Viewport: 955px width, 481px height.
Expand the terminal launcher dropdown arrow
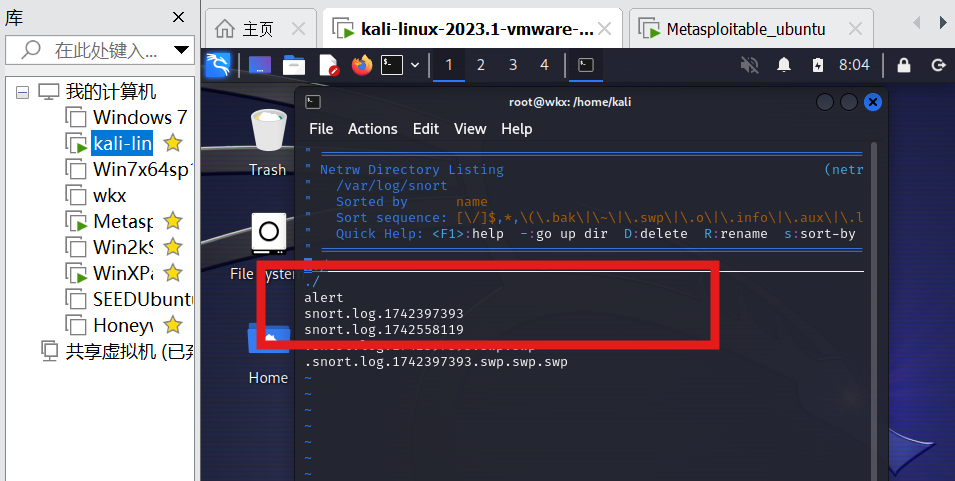pos(415,65)
